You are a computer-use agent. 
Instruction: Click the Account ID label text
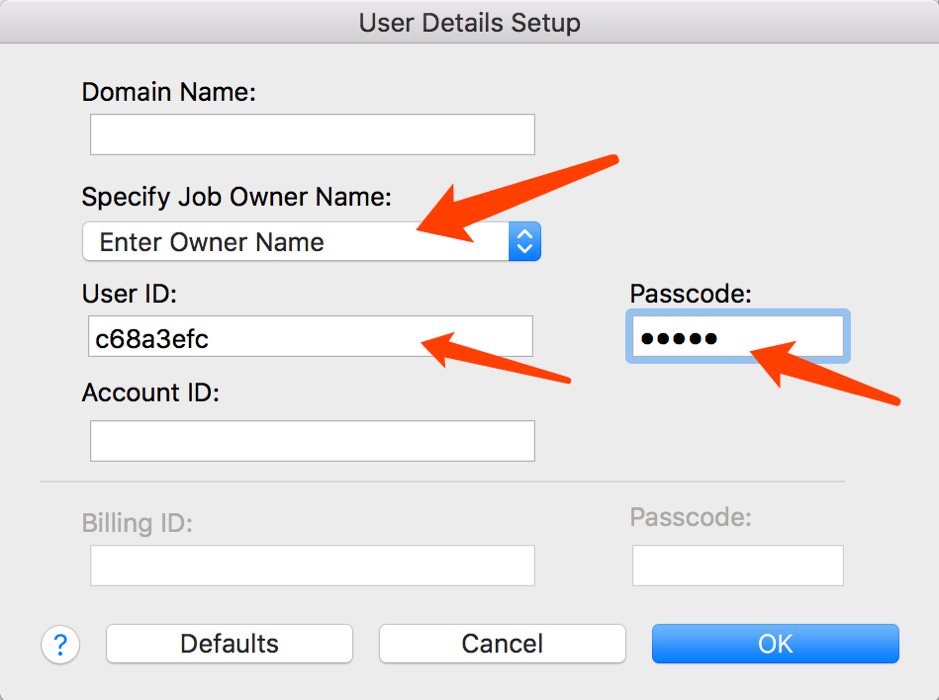point(150,393)
